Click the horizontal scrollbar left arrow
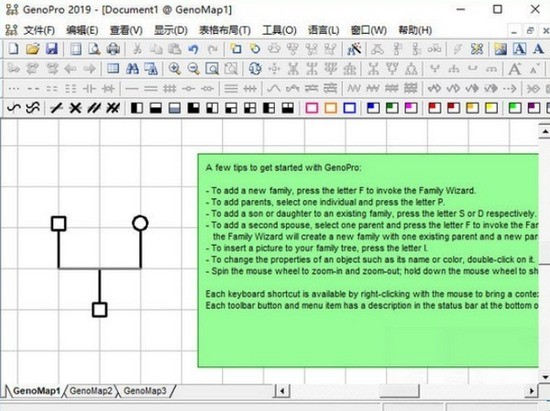Image resolution: width=550 pixels, height=411 pixels. tap(282, 391)
